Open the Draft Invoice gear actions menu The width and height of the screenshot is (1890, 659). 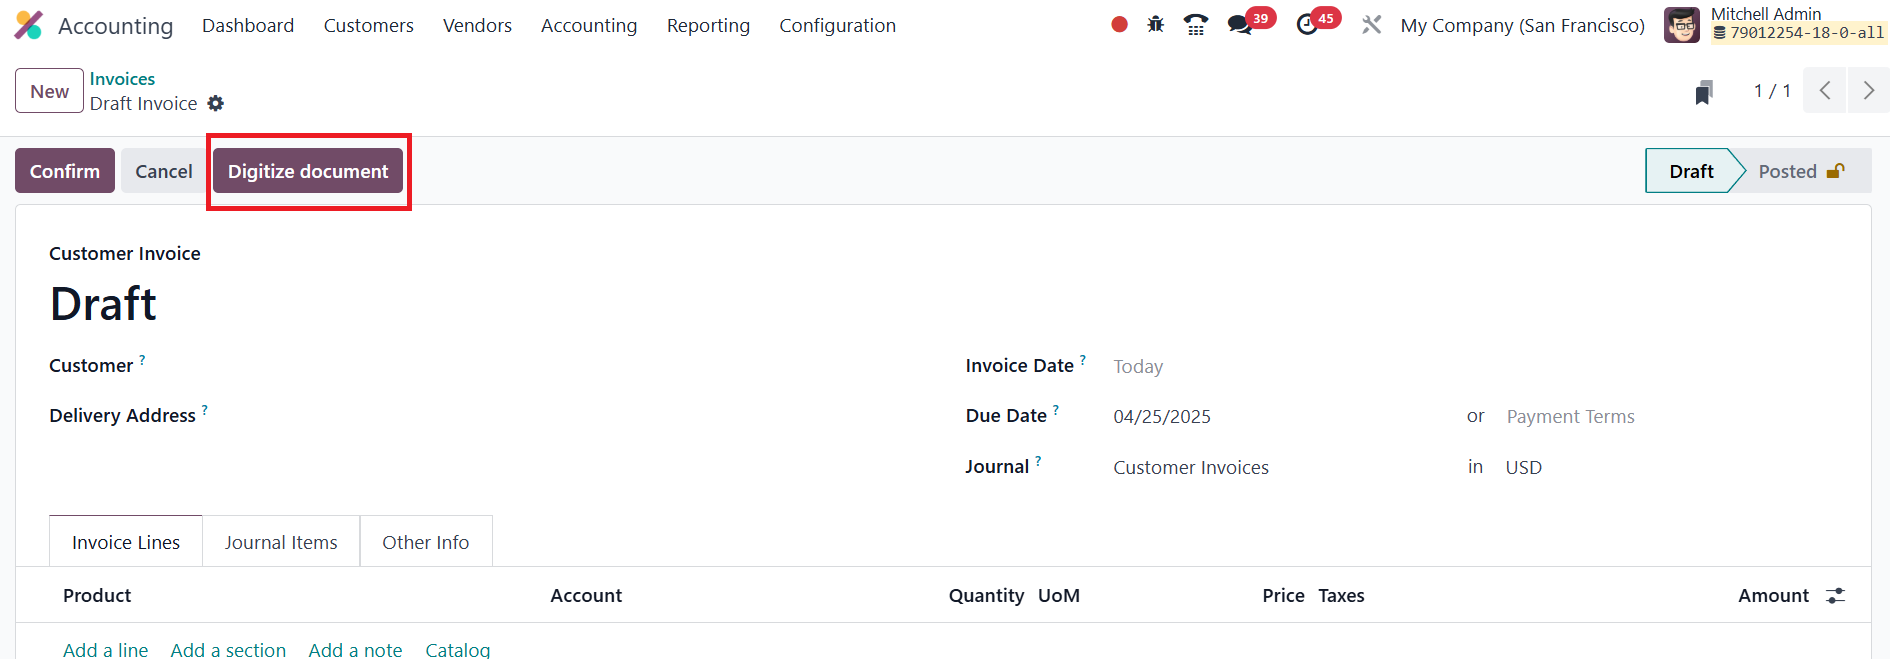click(216, 103)
